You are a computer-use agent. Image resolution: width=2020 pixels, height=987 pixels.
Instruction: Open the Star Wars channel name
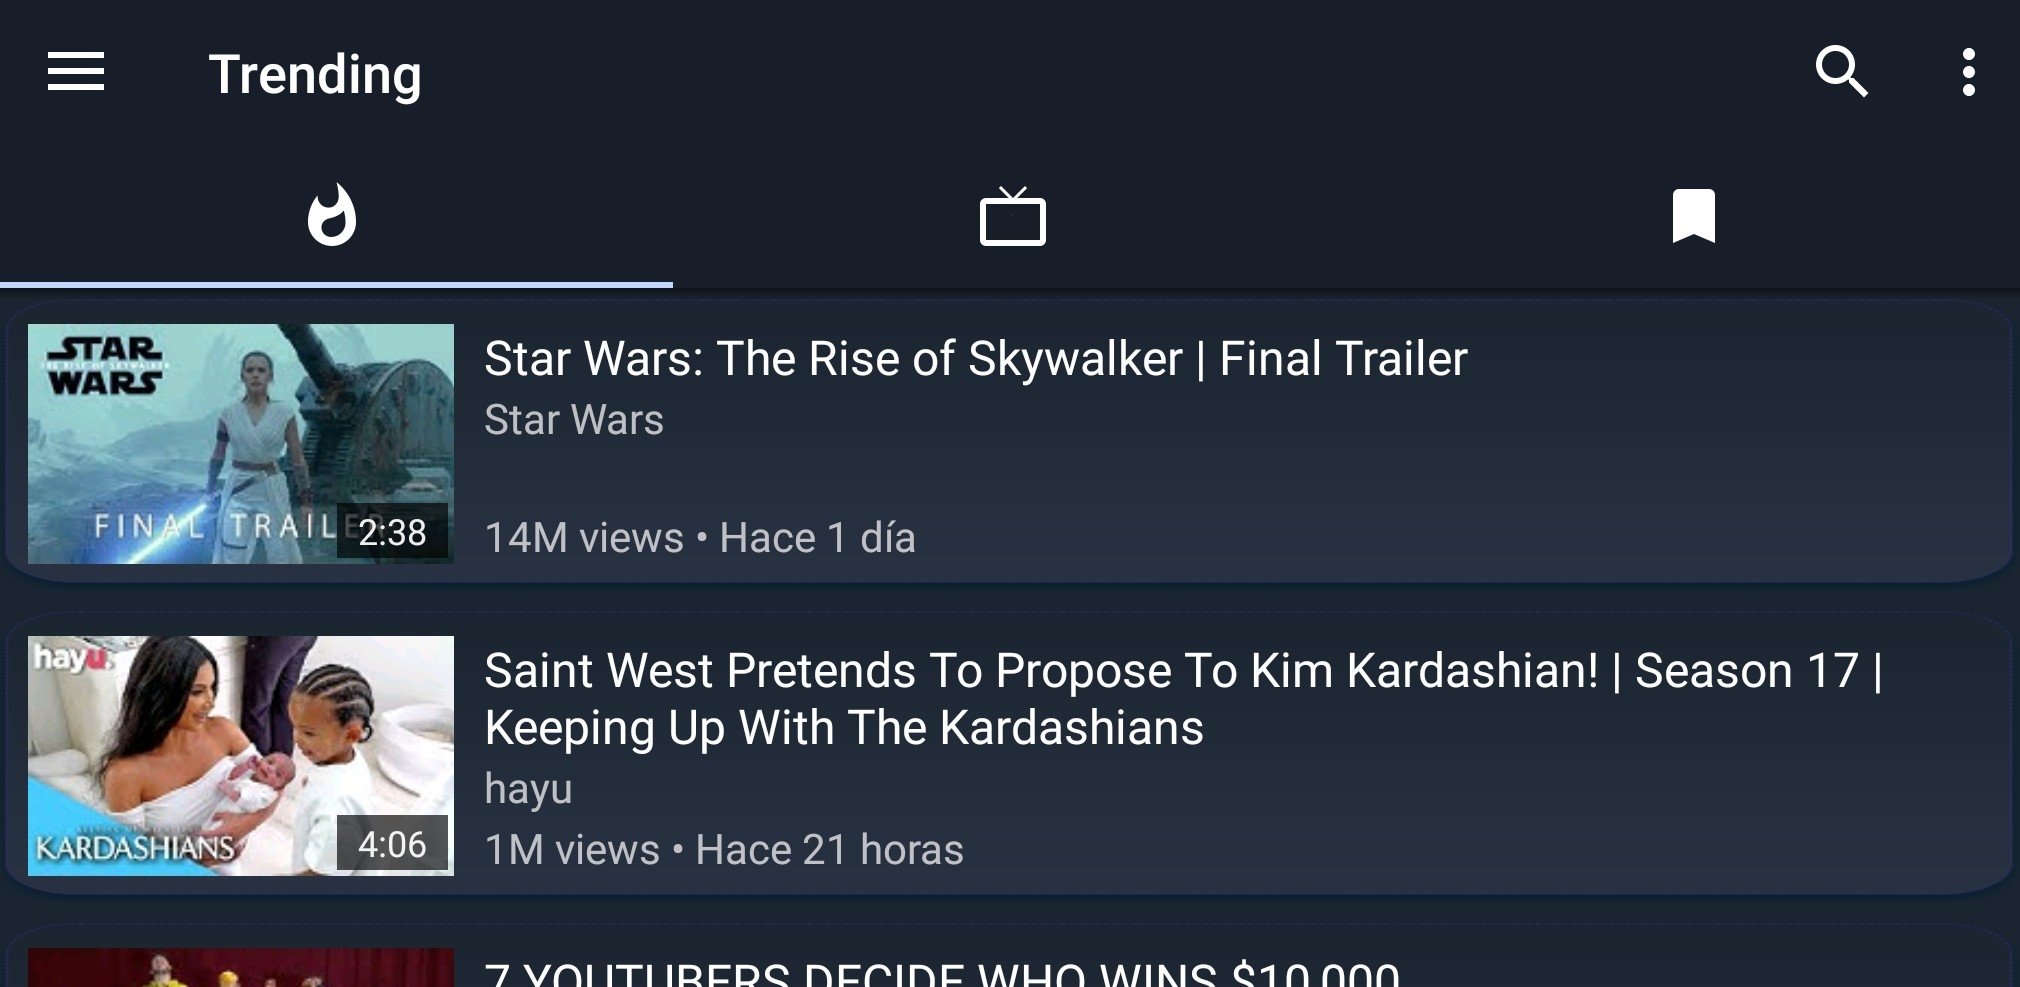pos(574,420)
